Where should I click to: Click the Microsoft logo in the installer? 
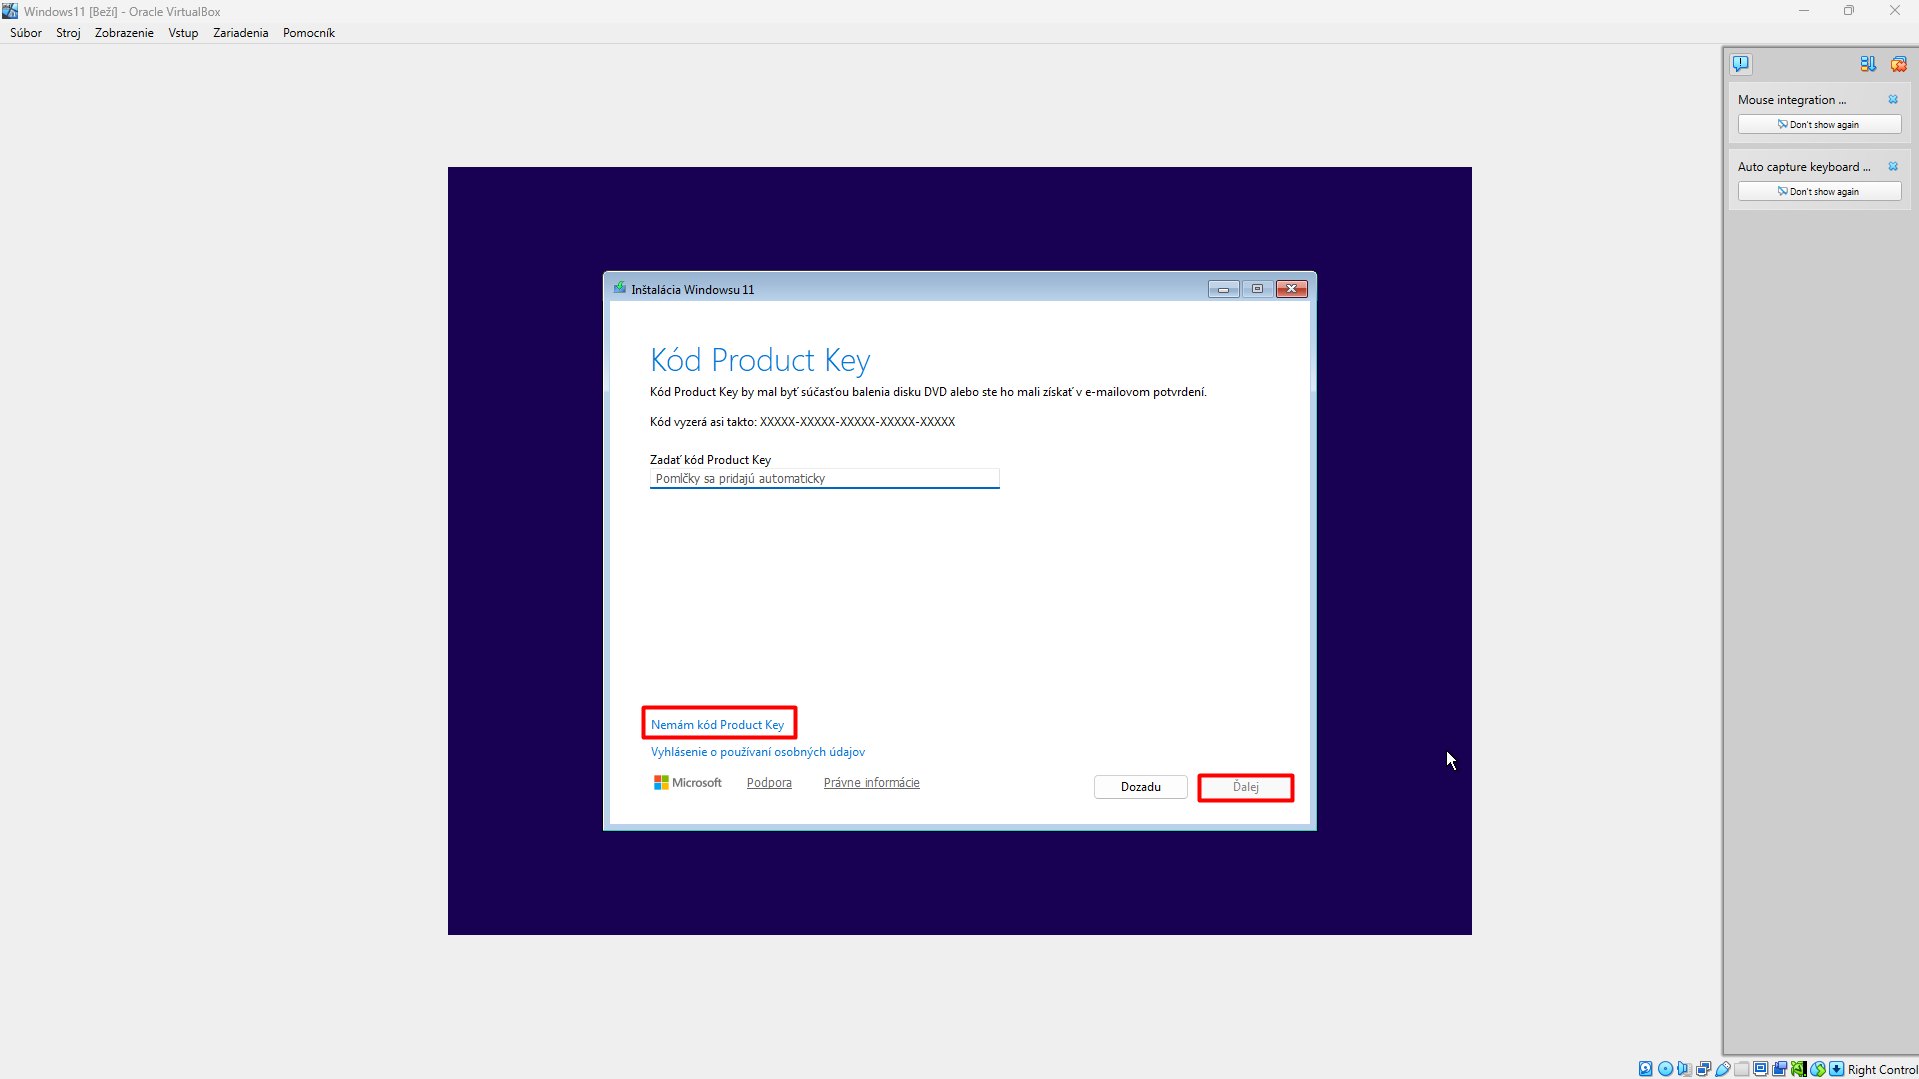tap(687, 783)
